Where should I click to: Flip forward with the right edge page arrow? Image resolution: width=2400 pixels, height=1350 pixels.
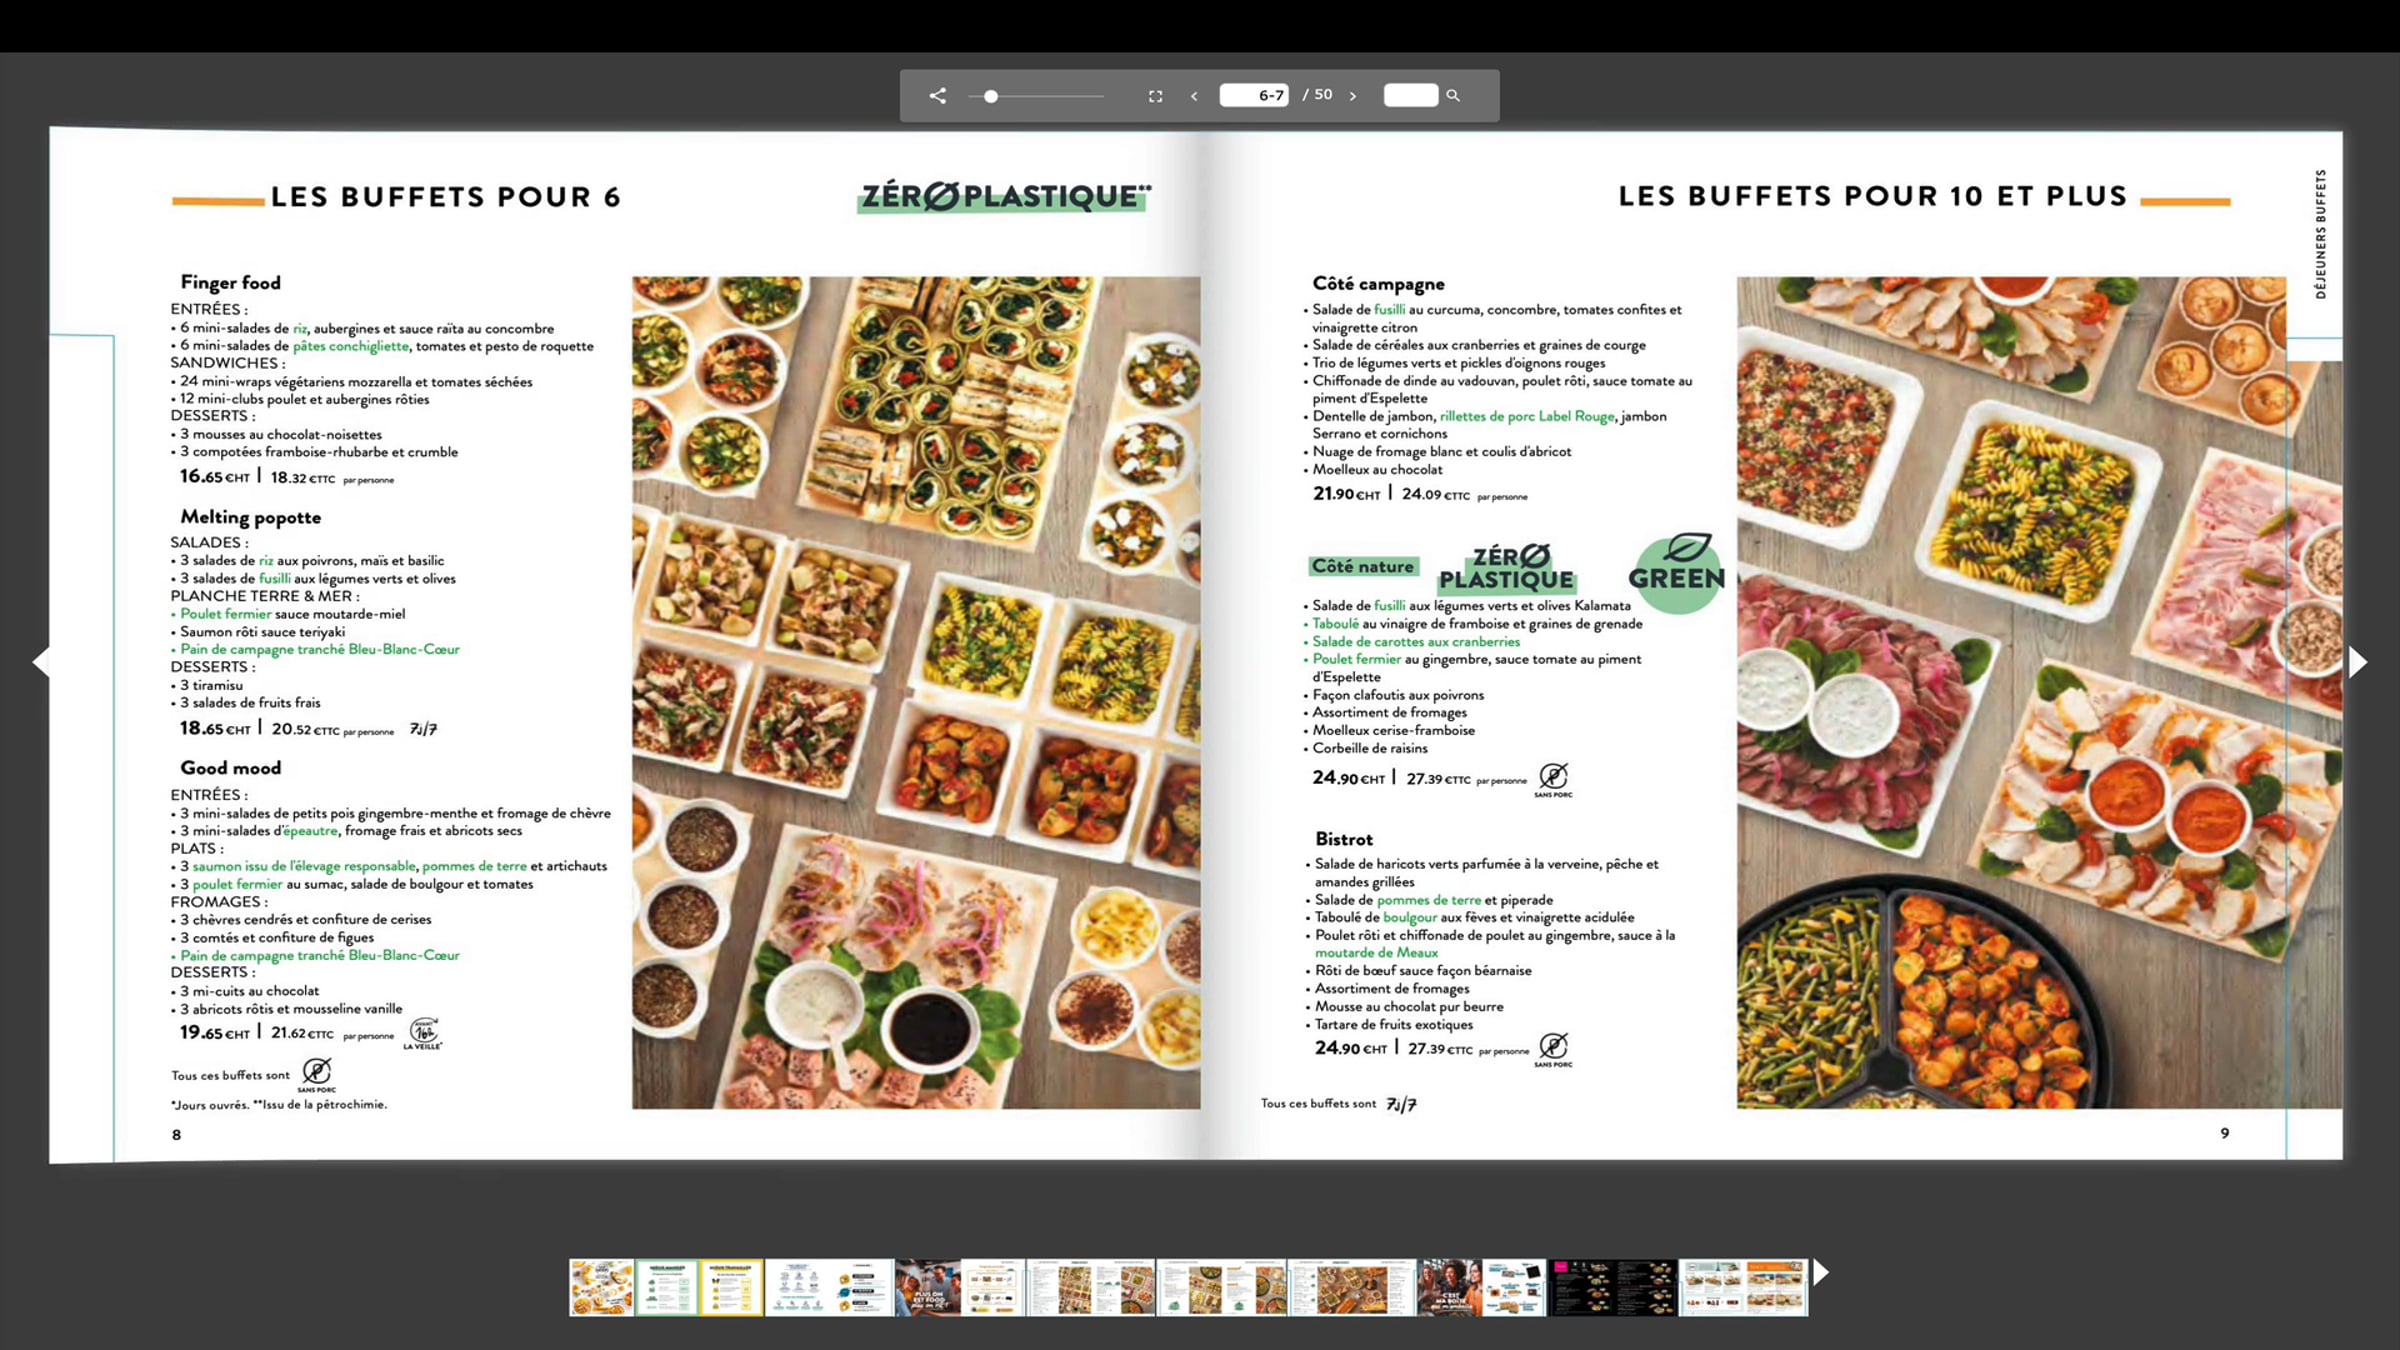2358,661
